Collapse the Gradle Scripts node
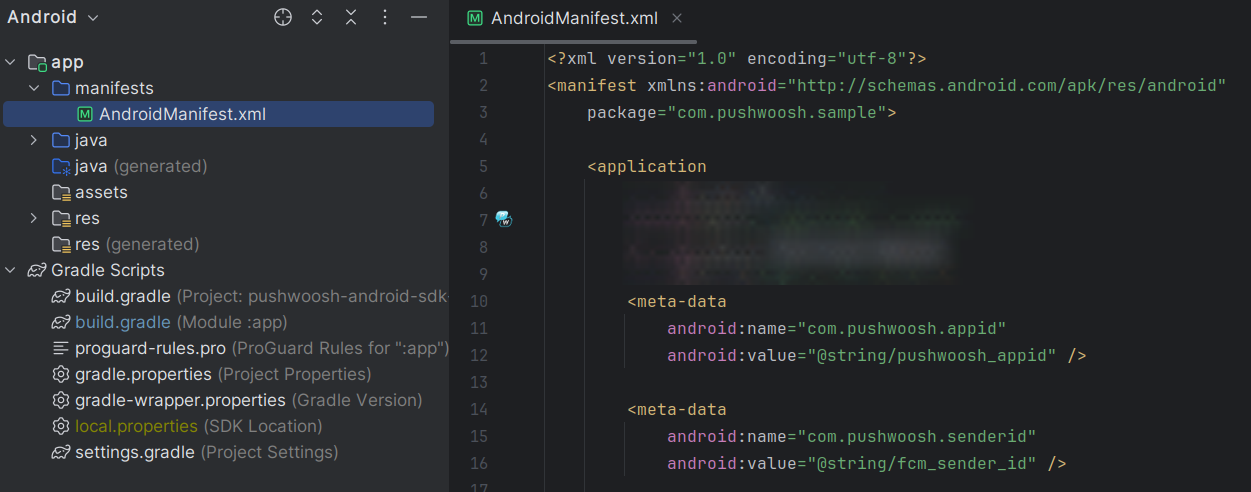1251x492 pixels. point(11,270)
